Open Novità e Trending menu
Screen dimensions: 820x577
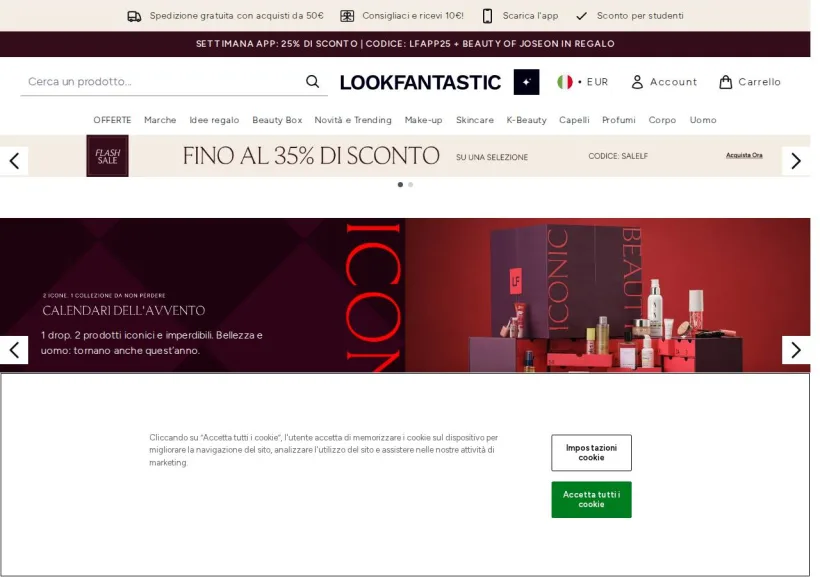[353, 120]
